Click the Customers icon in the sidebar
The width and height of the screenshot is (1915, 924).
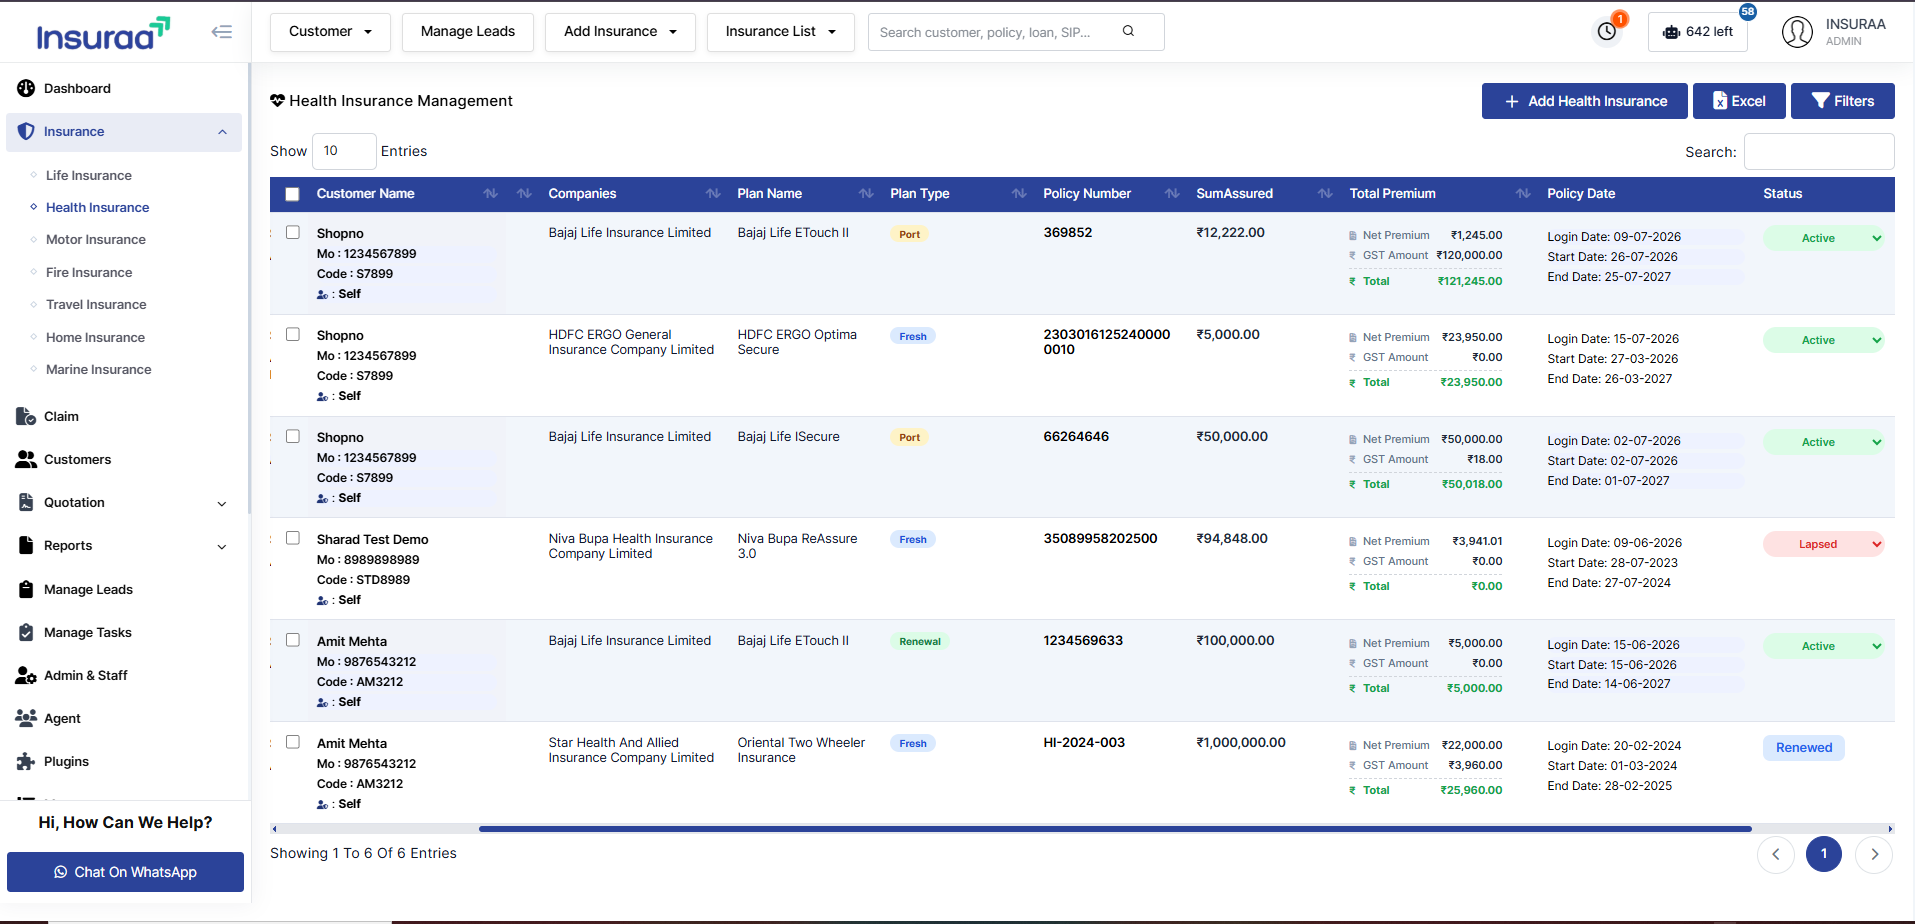(x=26, y=460)
